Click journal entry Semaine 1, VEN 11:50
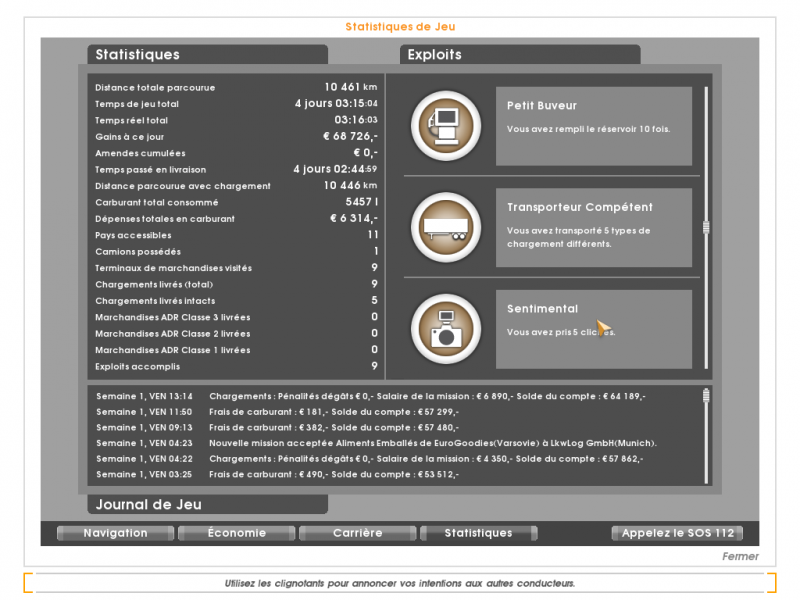The width and height of the screenshot is (800, 600). point(278,412)
